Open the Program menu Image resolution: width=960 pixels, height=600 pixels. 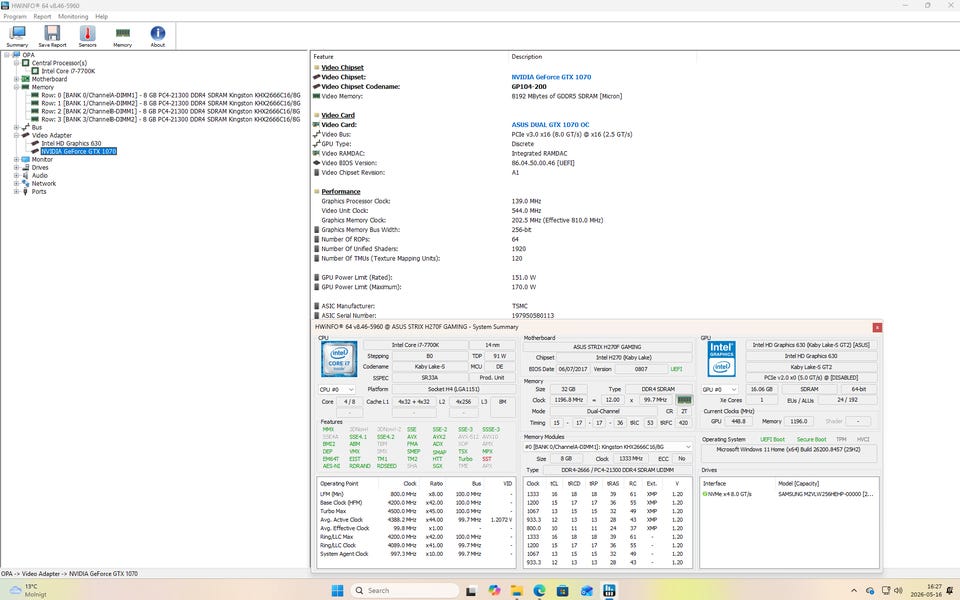(15, 17)
